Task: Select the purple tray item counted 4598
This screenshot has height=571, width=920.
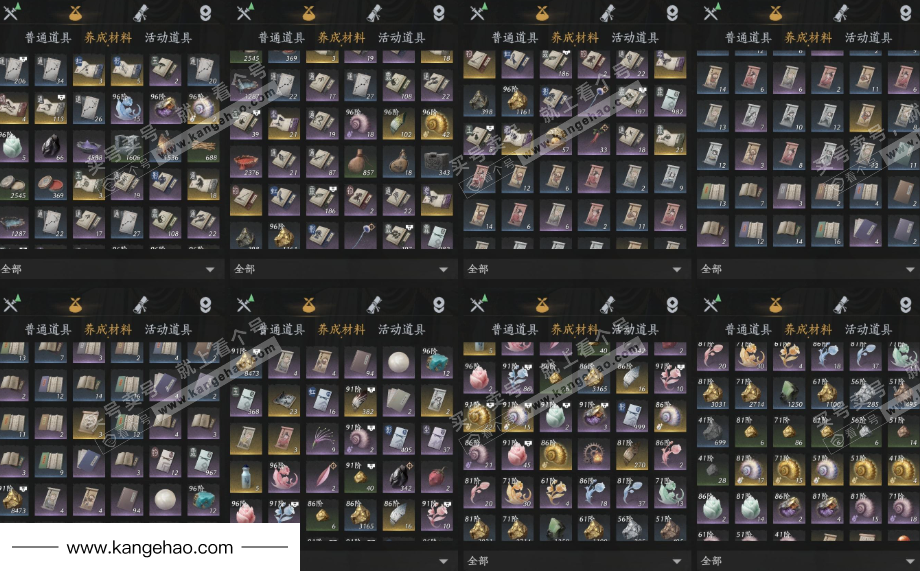Action: click(x=89, y=147)
